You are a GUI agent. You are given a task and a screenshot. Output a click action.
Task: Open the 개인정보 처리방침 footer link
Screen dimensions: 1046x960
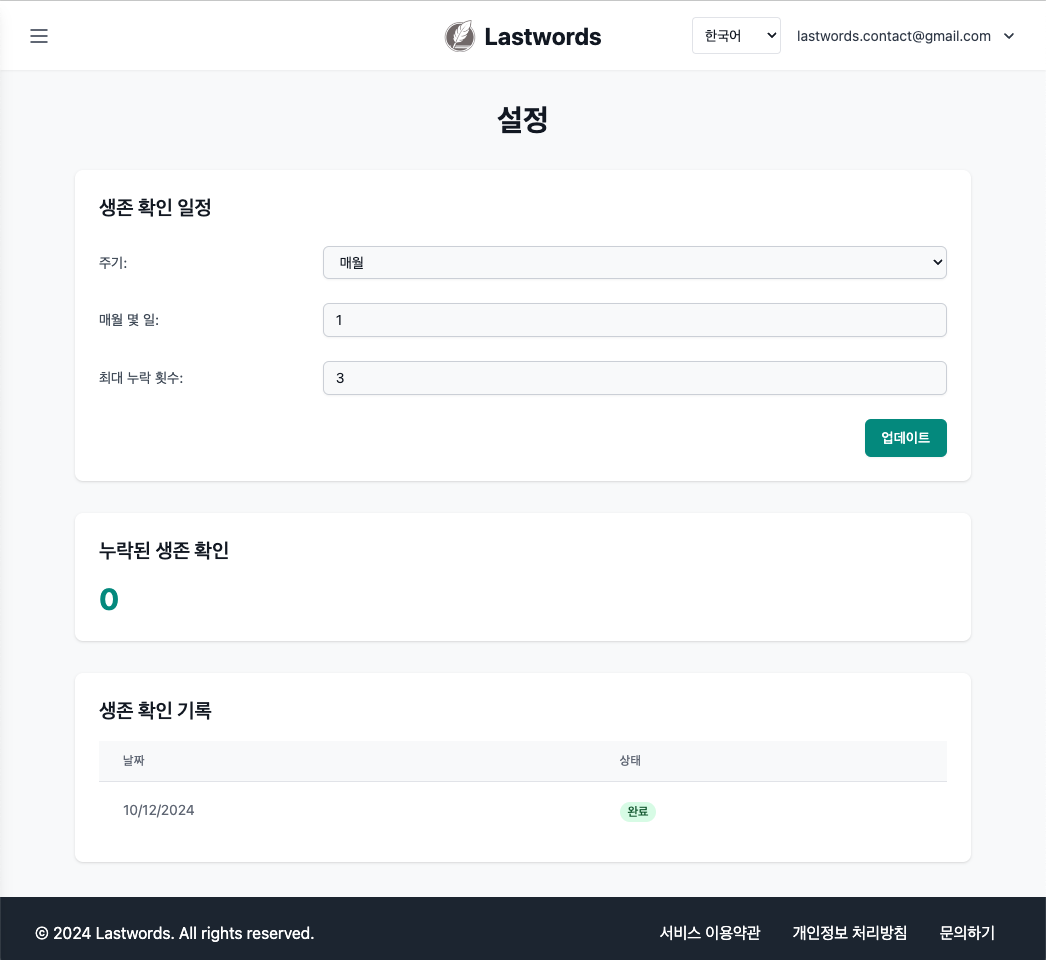point(849,933)
